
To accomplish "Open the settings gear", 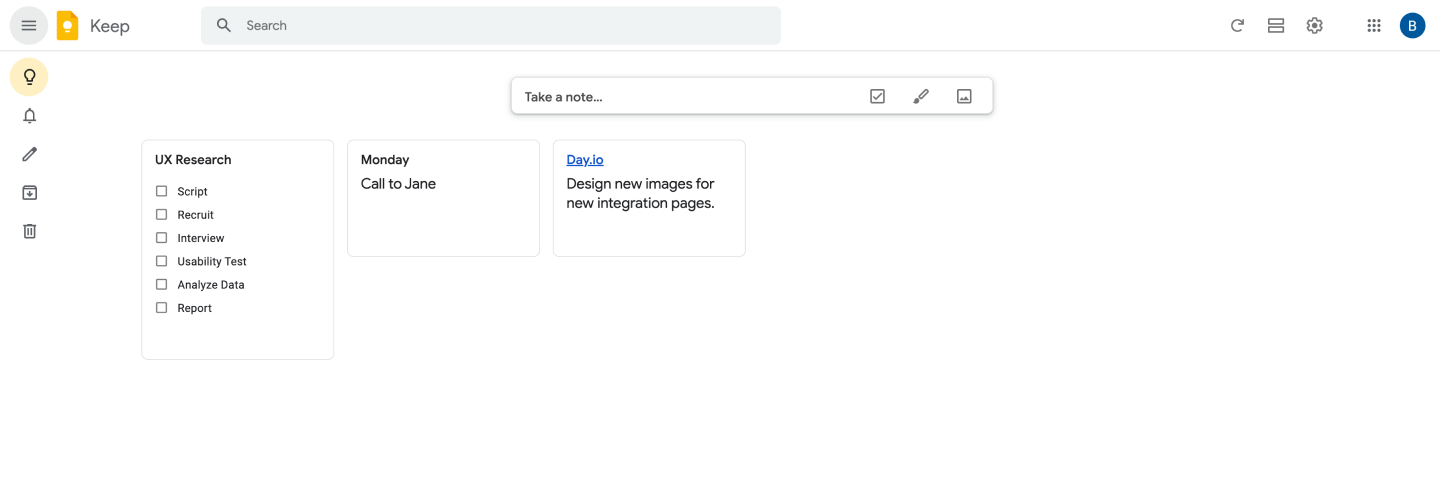I will click(x=1314, y=26).
